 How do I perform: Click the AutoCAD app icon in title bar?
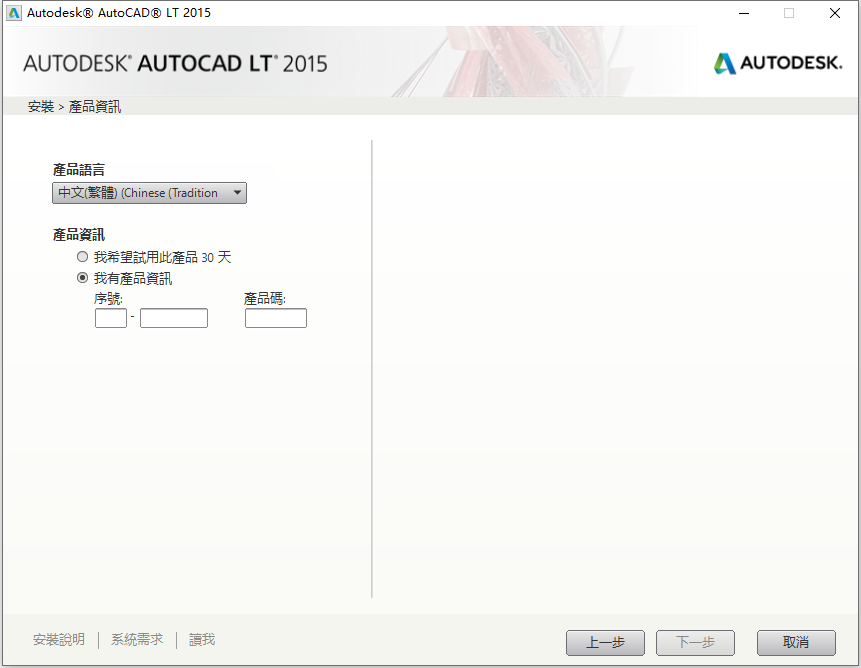click(14, 13)
